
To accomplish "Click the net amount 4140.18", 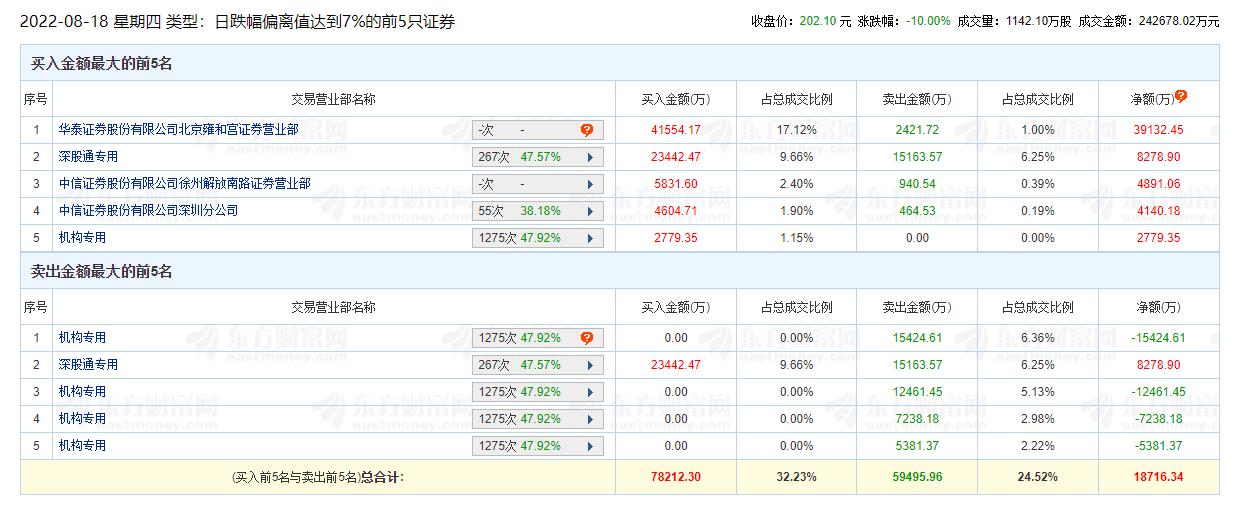I will tap(1158, 211).
